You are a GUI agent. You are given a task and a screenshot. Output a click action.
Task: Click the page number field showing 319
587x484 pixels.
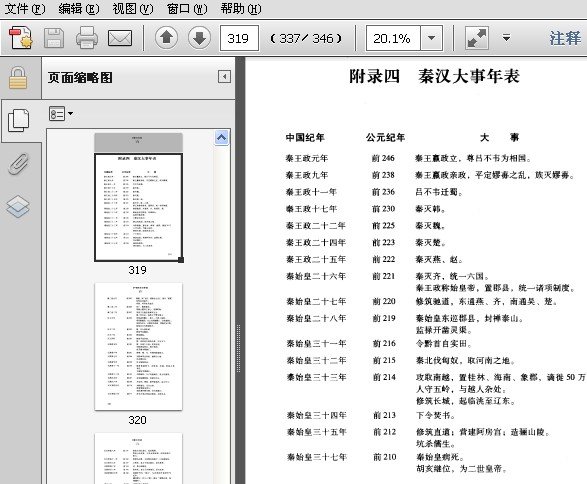pos(239,38)
